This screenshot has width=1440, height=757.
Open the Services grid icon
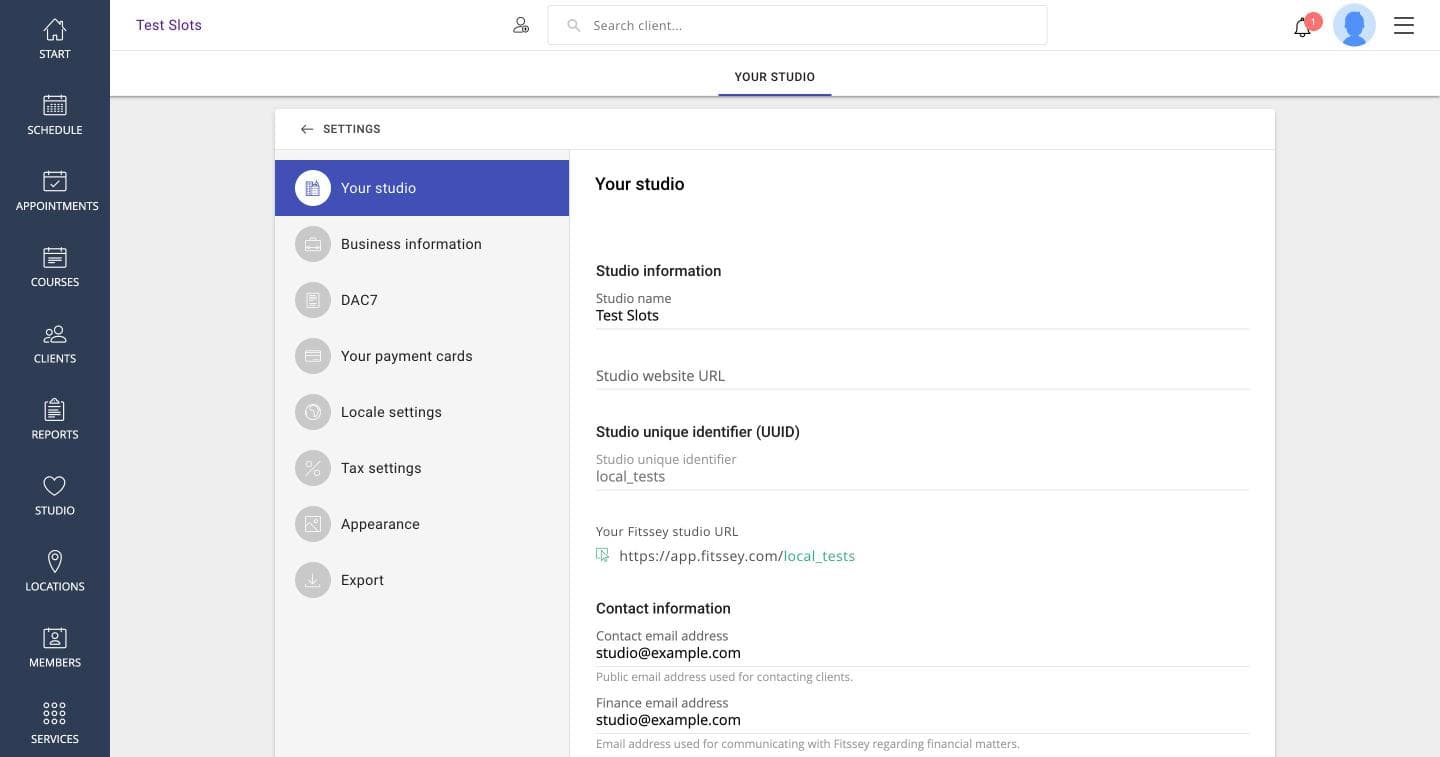point(55,714)
